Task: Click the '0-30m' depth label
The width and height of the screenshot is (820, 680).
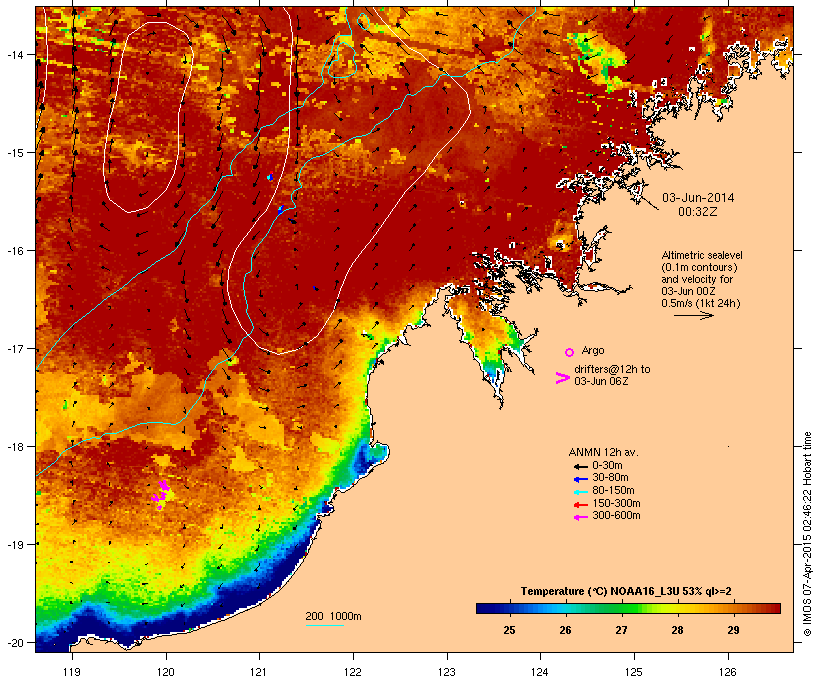Action: point(607,466)
